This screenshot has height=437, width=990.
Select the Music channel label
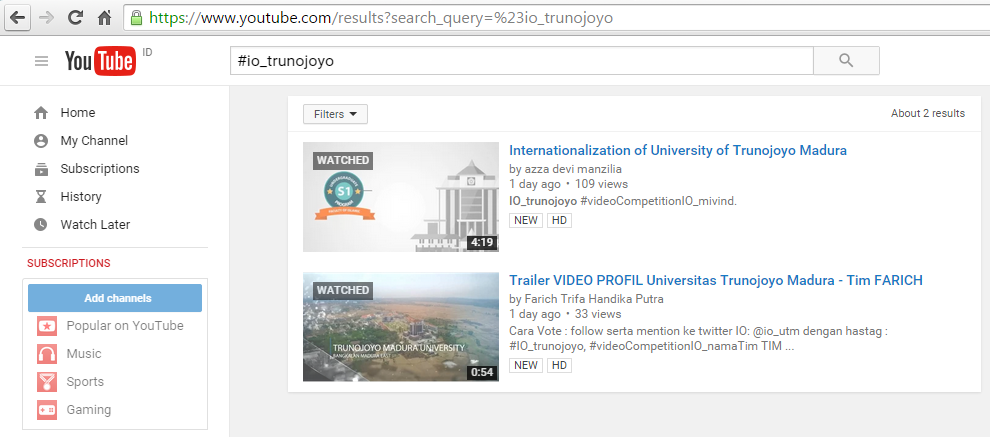pyautogui.click(x=84, y=354)
